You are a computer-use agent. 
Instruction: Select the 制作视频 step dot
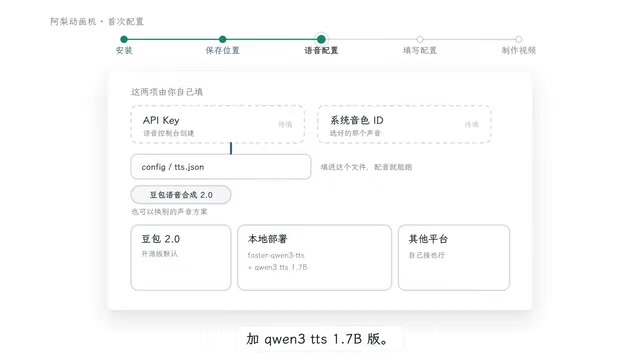pos(518,39)
